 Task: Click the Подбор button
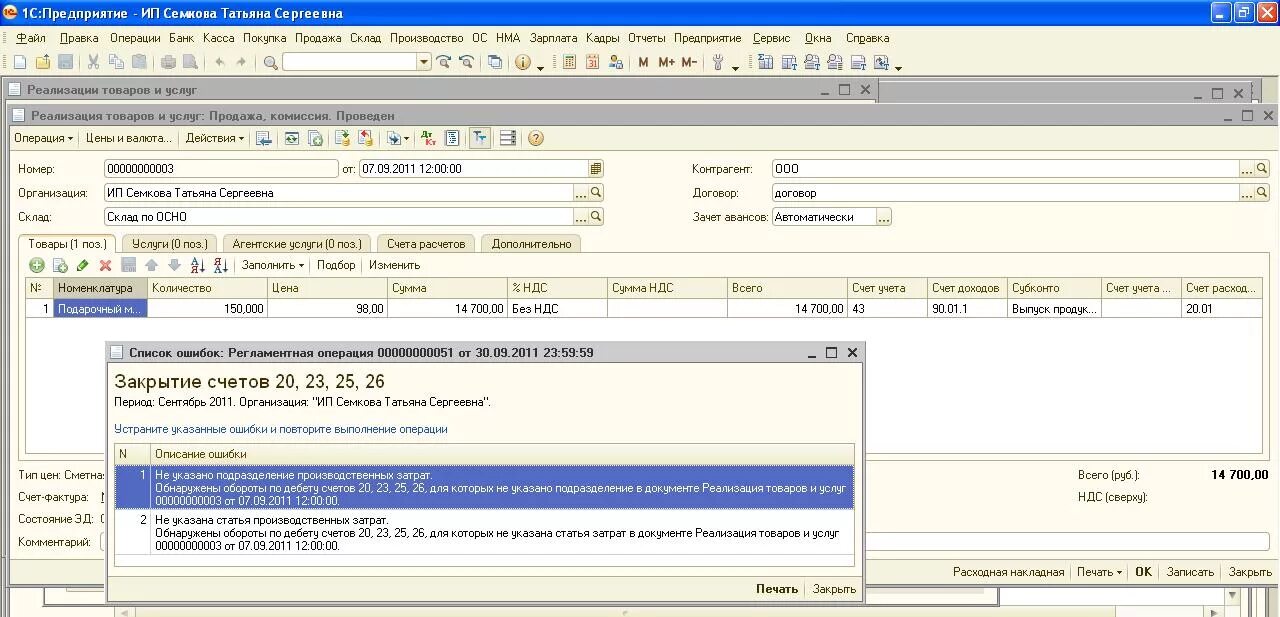click(336, 265)
